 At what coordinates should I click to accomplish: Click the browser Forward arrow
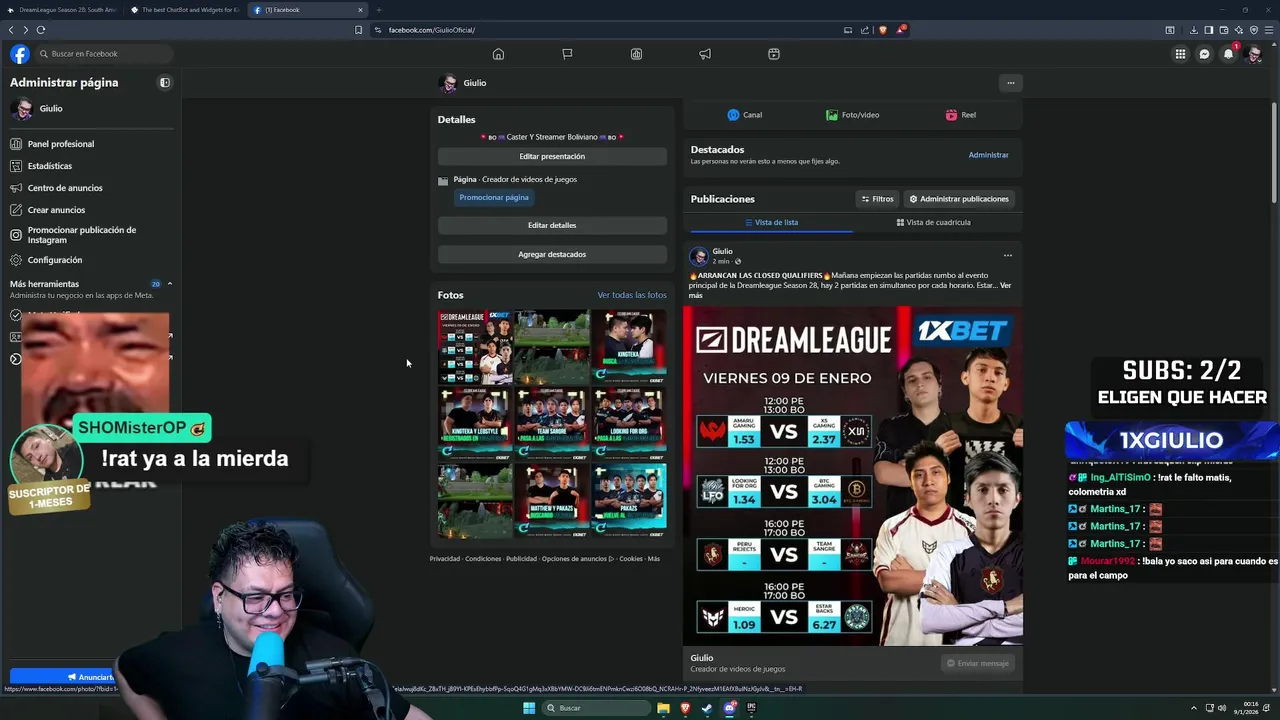[x=26, y=30]
